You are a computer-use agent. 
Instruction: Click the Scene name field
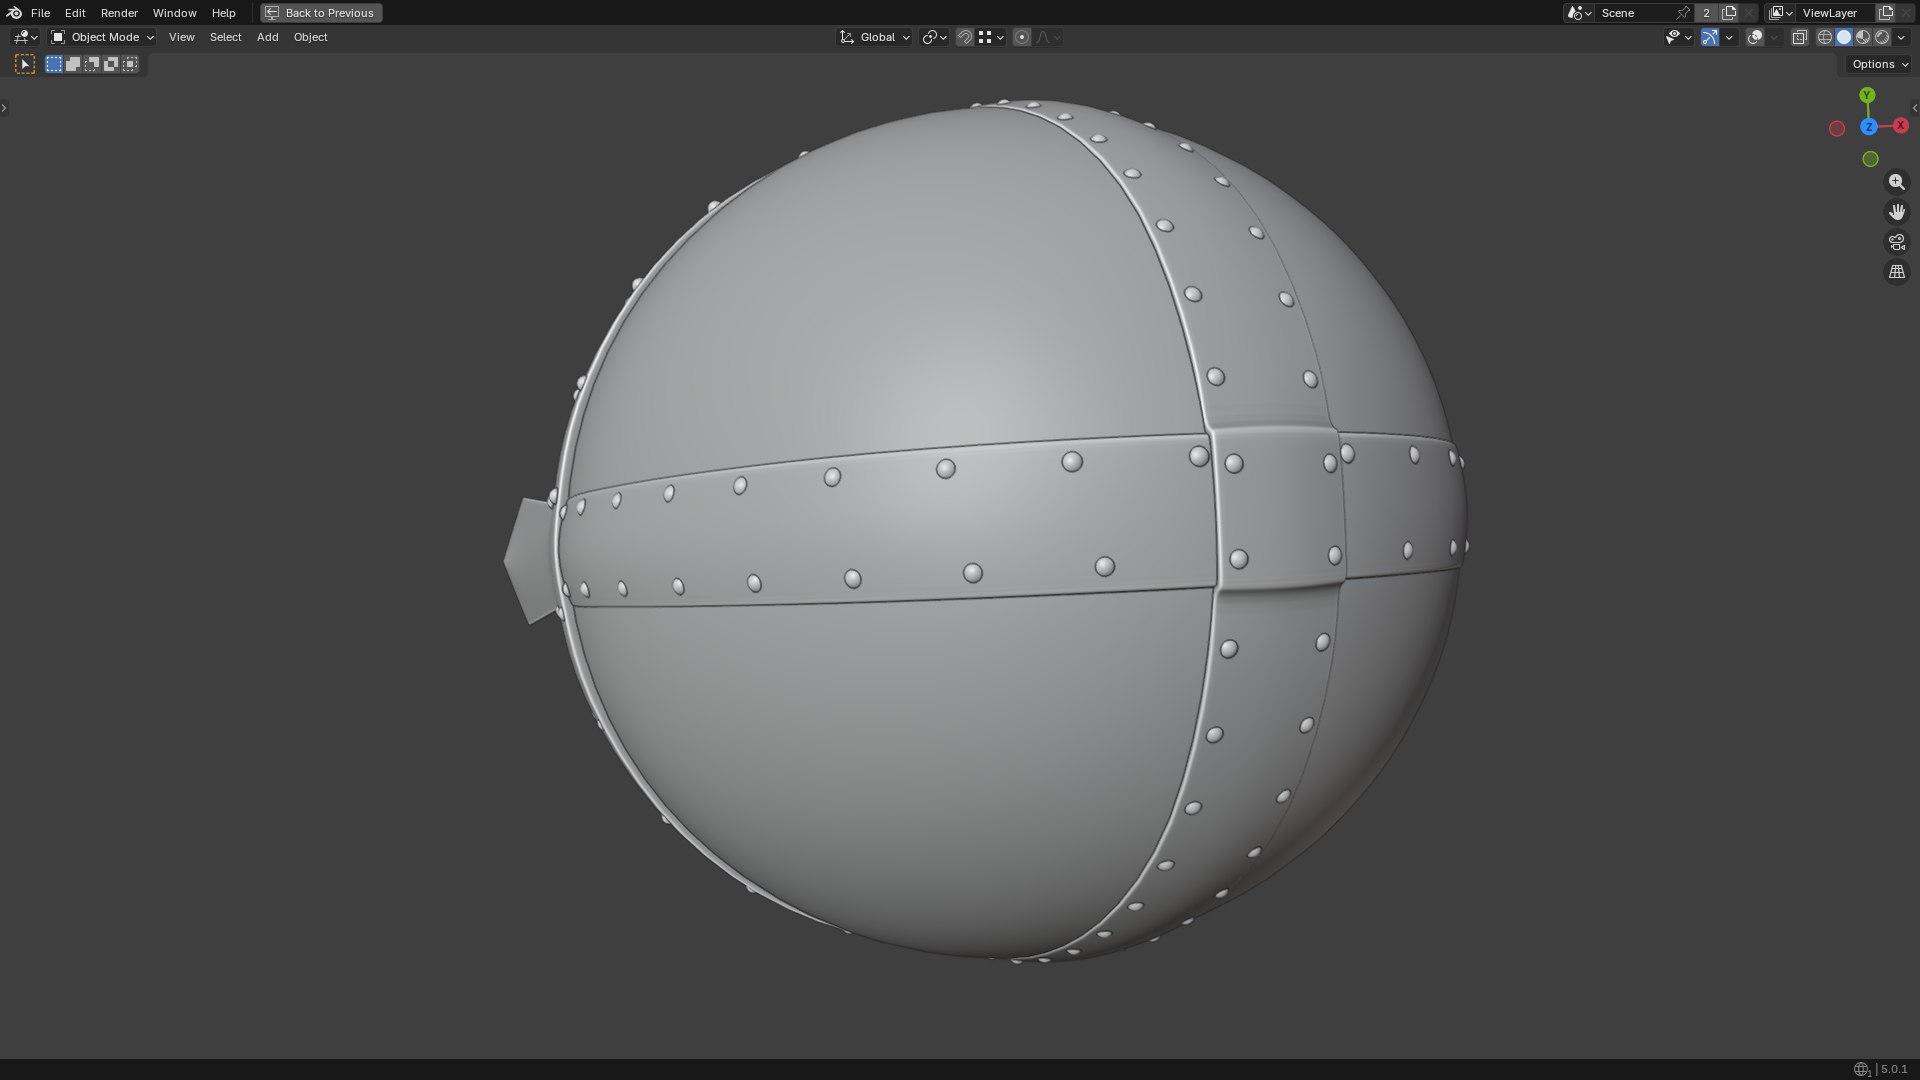(1636, 13)
